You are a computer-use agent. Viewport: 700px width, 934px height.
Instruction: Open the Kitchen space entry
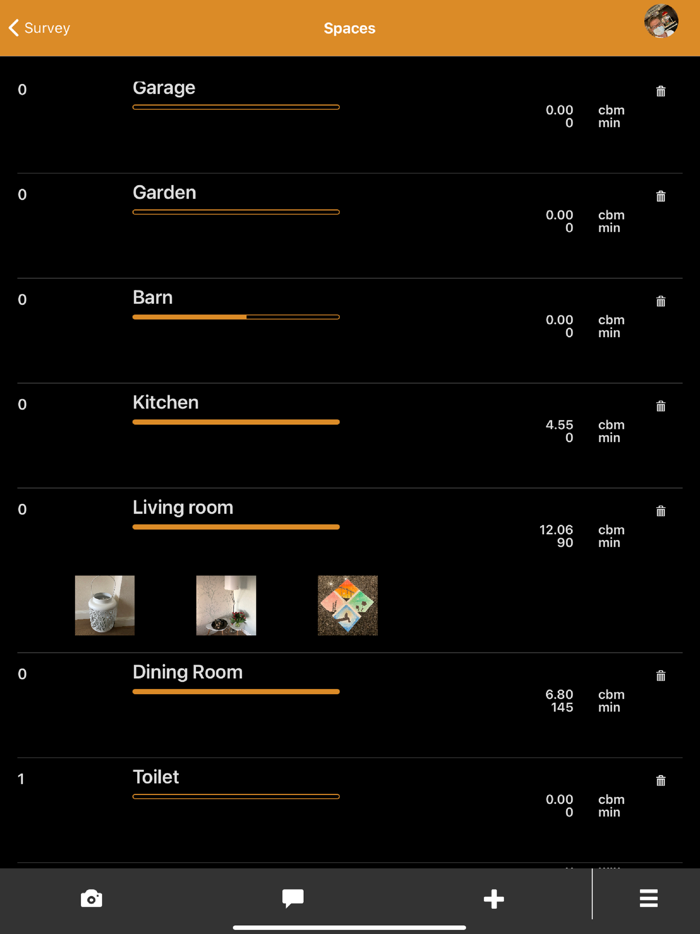165,402
